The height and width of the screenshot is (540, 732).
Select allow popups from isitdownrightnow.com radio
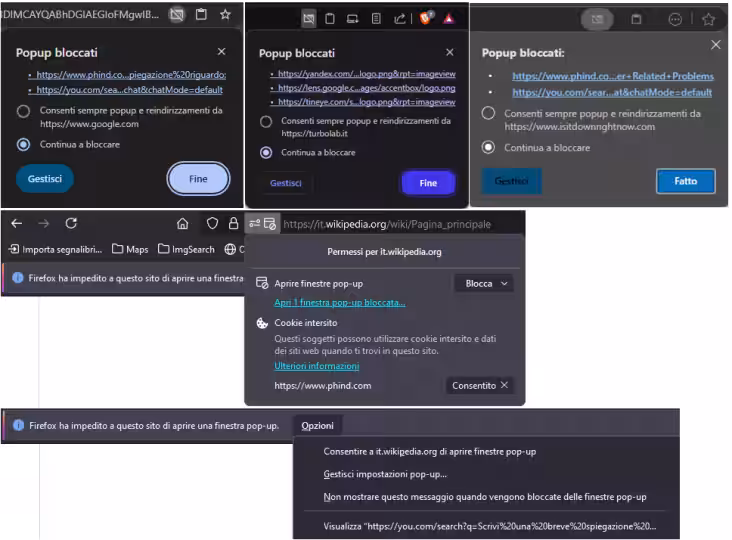coord(488,113)
